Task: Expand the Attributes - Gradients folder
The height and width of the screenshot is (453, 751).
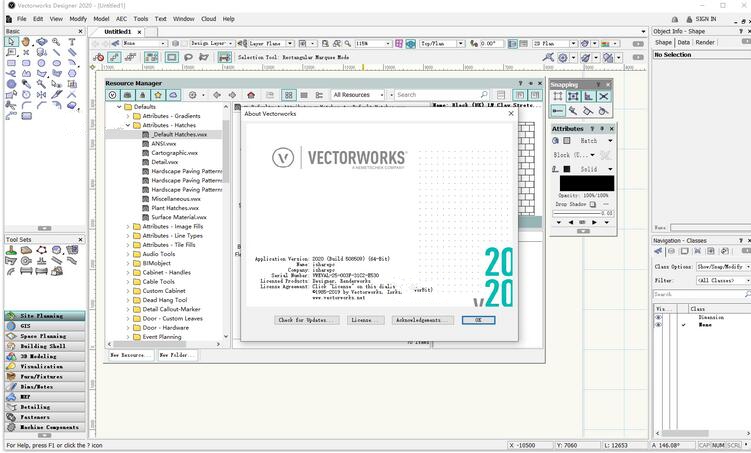Action: click(127, 116)
